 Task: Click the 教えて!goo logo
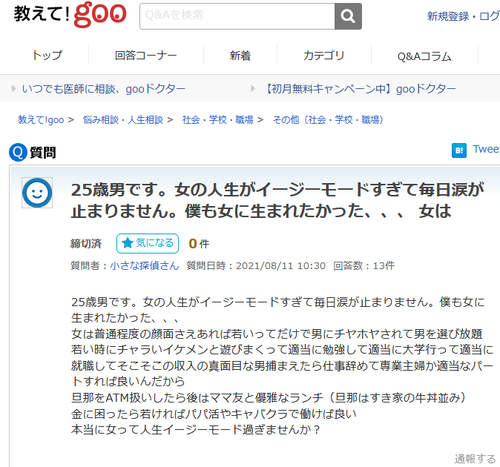click(70, 15)
